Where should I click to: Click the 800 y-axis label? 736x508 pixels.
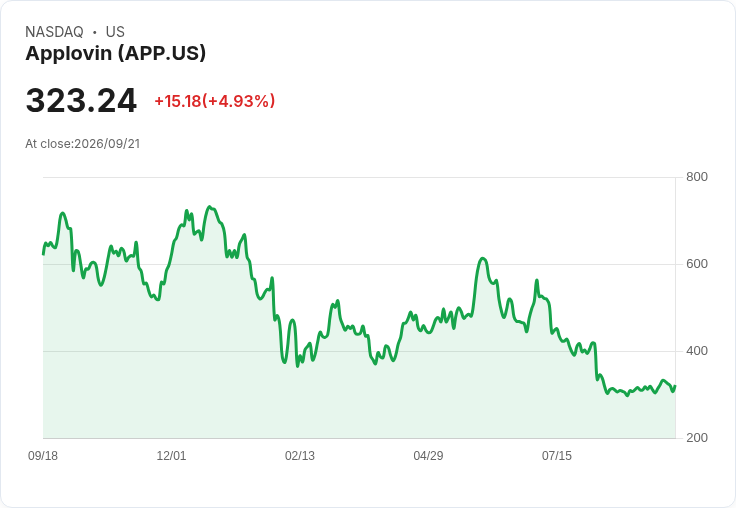click(x=697, y=177)
